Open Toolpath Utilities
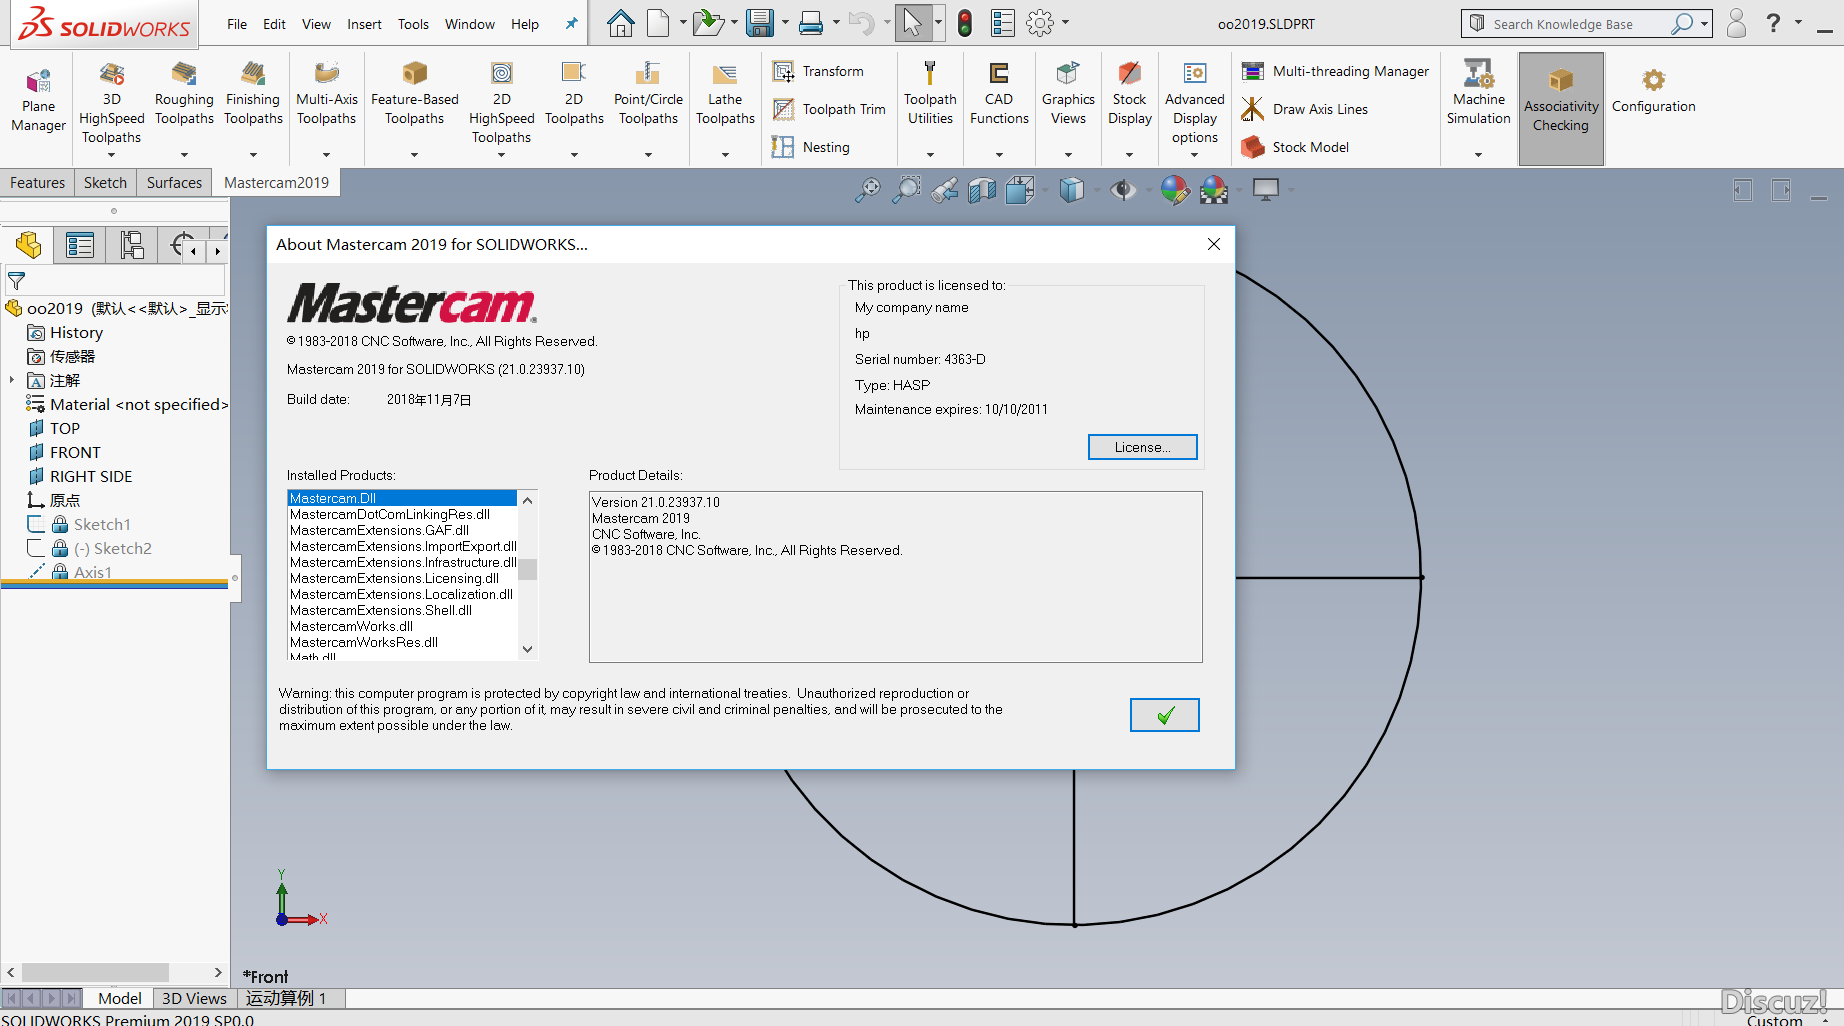 (930, 94)
